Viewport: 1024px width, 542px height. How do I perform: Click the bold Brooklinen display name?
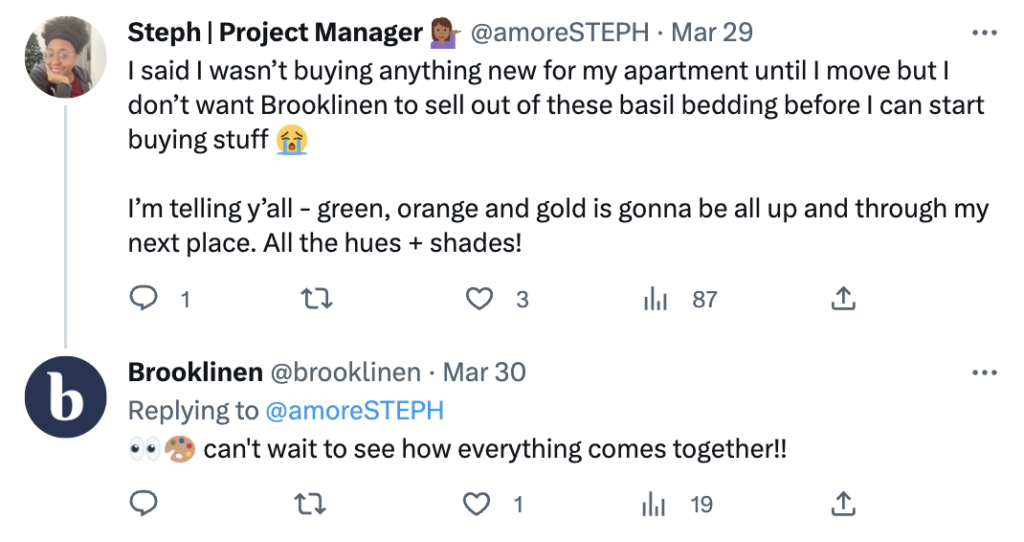[x=195, y=373]
